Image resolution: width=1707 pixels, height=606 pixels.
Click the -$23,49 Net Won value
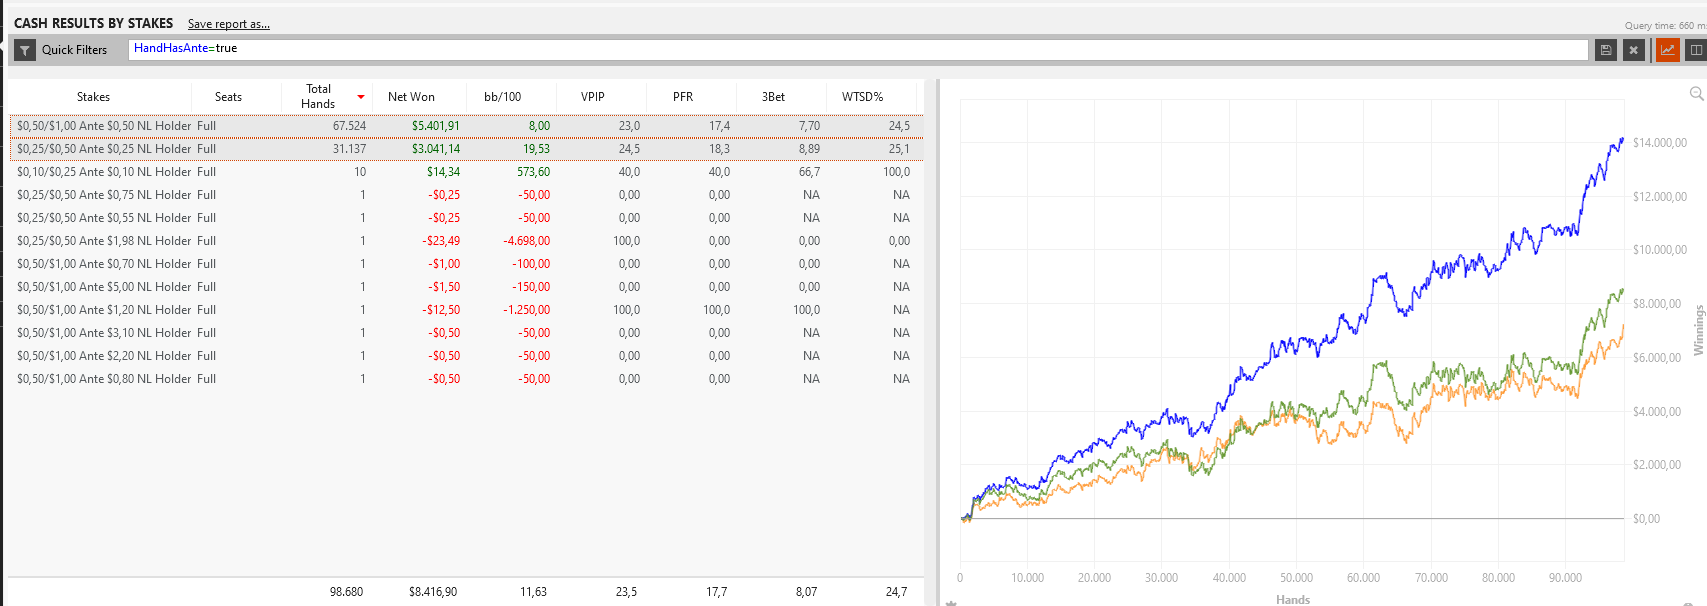[441, 241]
